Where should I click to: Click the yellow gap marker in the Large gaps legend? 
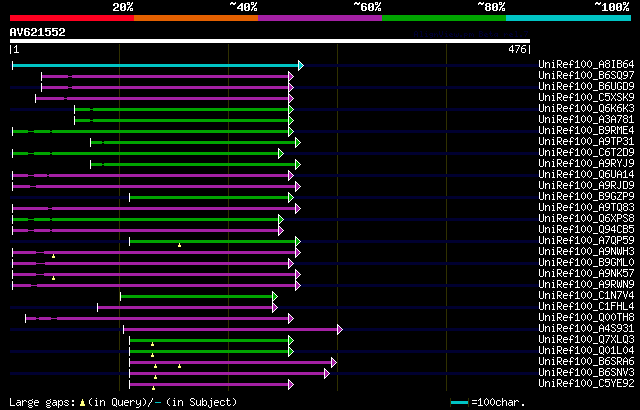point(82,403)
